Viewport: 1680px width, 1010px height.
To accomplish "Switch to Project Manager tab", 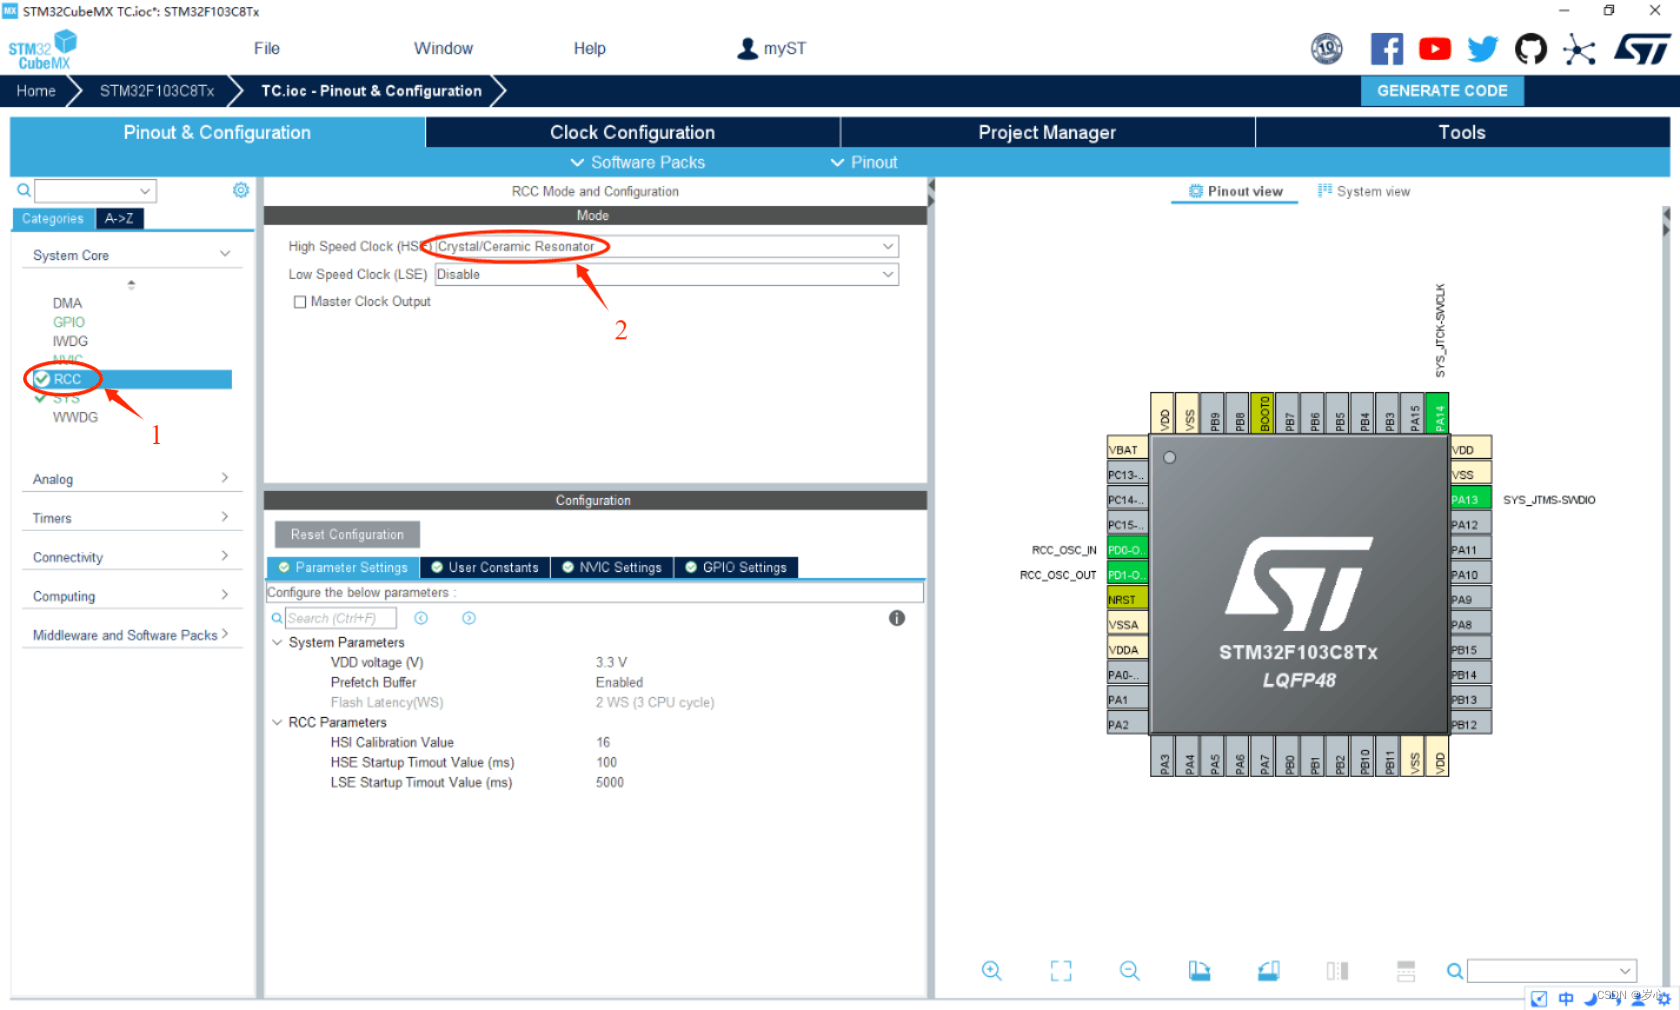I will pyautogui.click(x=1047, y=132).
